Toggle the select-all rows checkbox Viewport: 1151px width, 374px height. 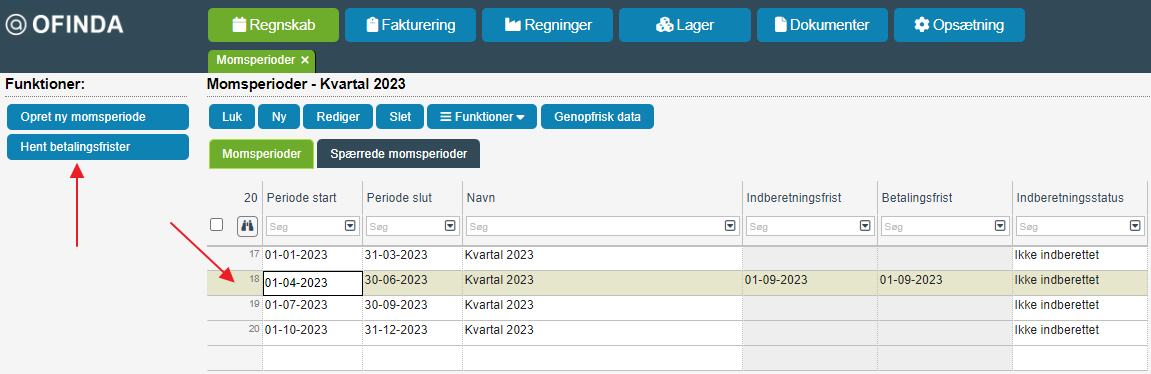217,225
